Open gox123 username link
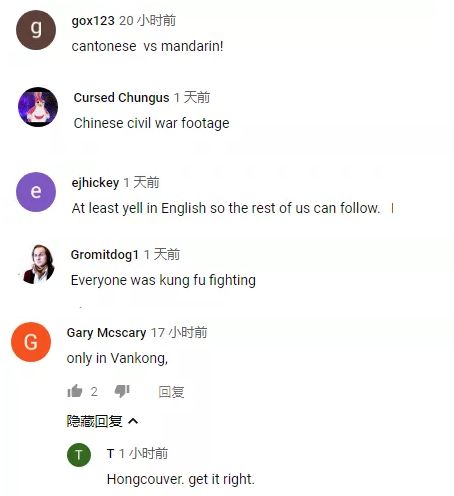The width and height of the screenshot is (454, 496). point(93,21)
